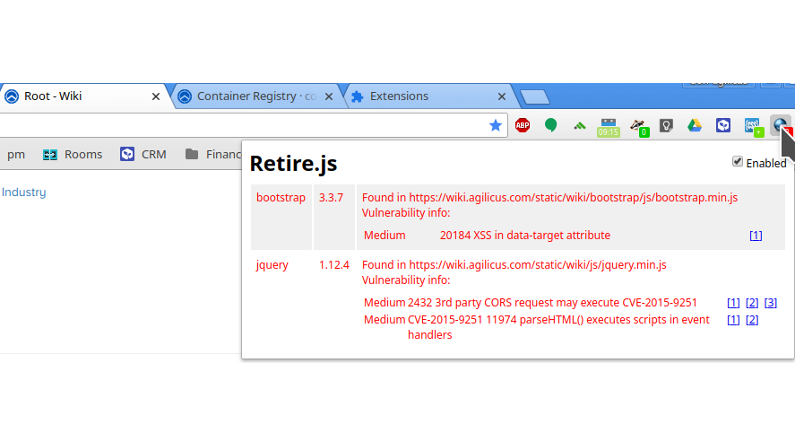Open reference [3] for jQuery CORS vulnerability
795x447 pixels.
[770, 302]
